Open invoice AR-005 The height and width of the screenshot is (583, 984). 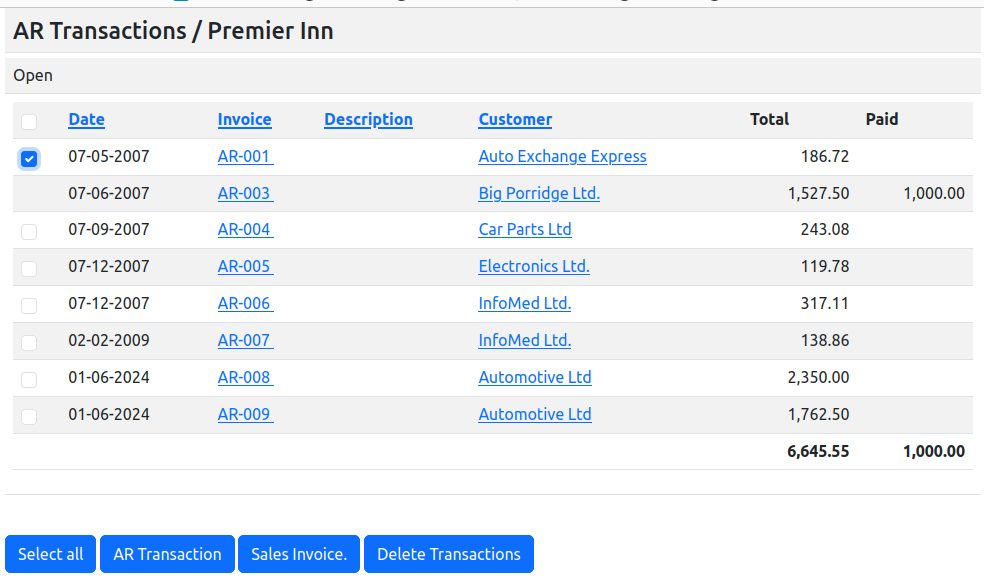coord(245,266)
